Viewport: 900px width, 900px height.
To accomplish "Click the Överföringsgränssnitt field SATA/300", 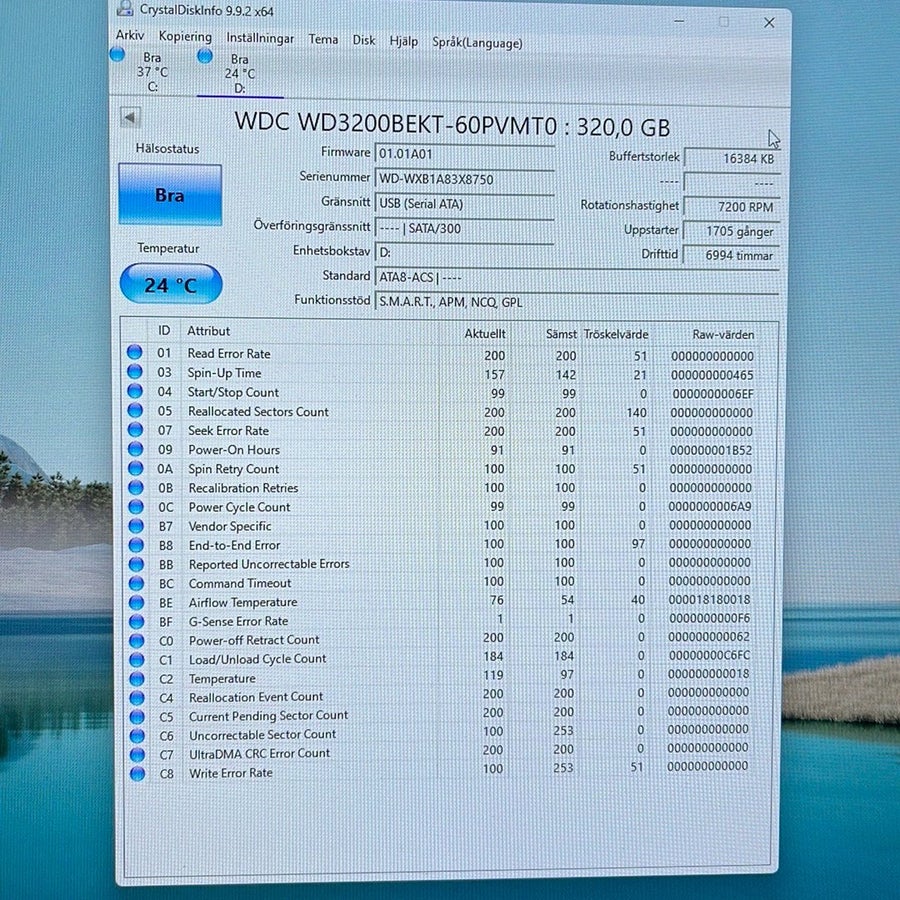I will click(x=464, y=228).
